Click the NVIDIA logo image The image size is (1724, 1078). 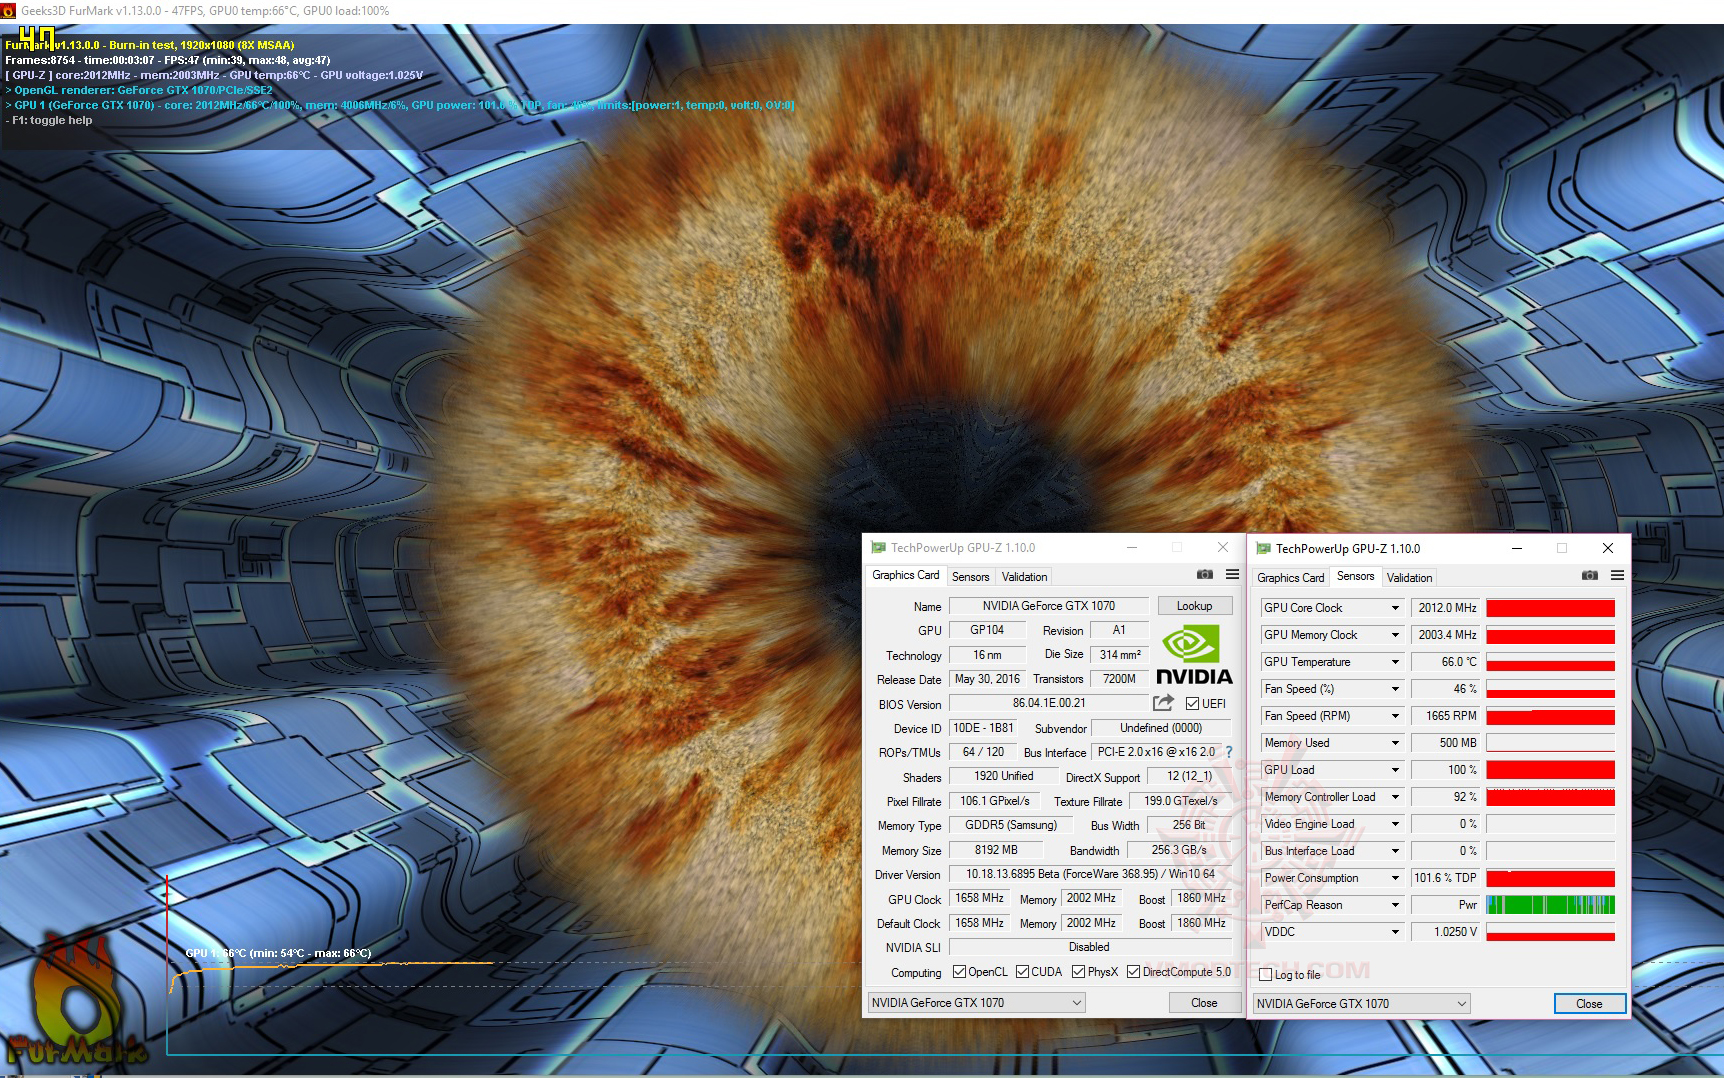coord(1194,655)
